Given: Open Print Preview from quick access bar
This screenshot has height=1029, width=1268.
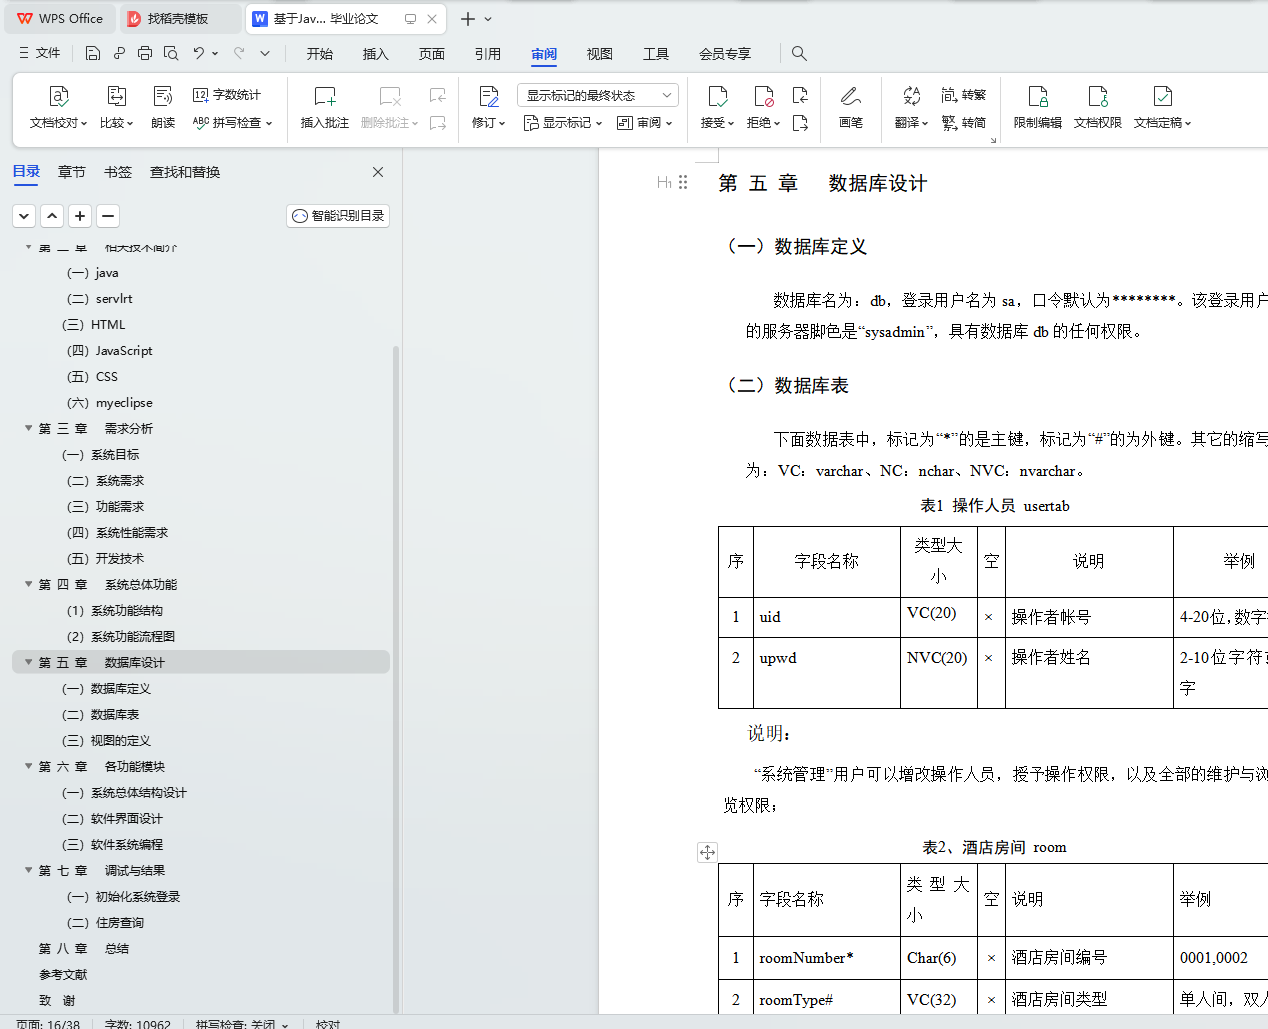Looking at the screenshot, I should (171, 53).
